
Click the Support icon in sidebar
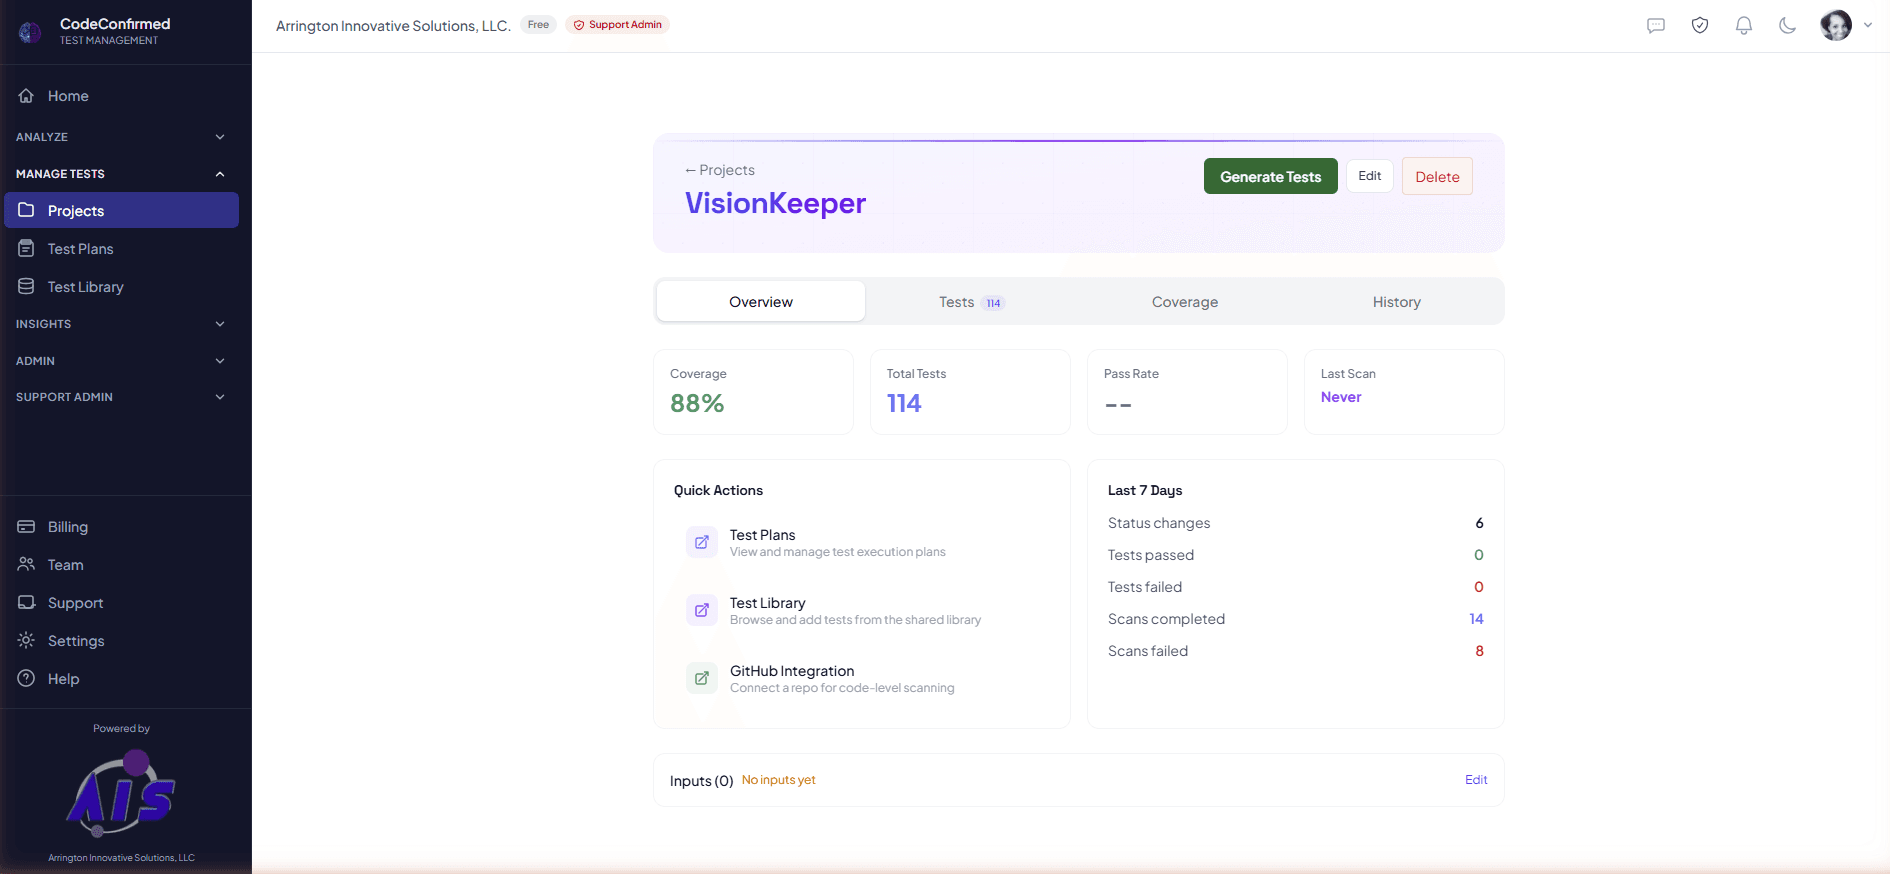tap(26, 602)
